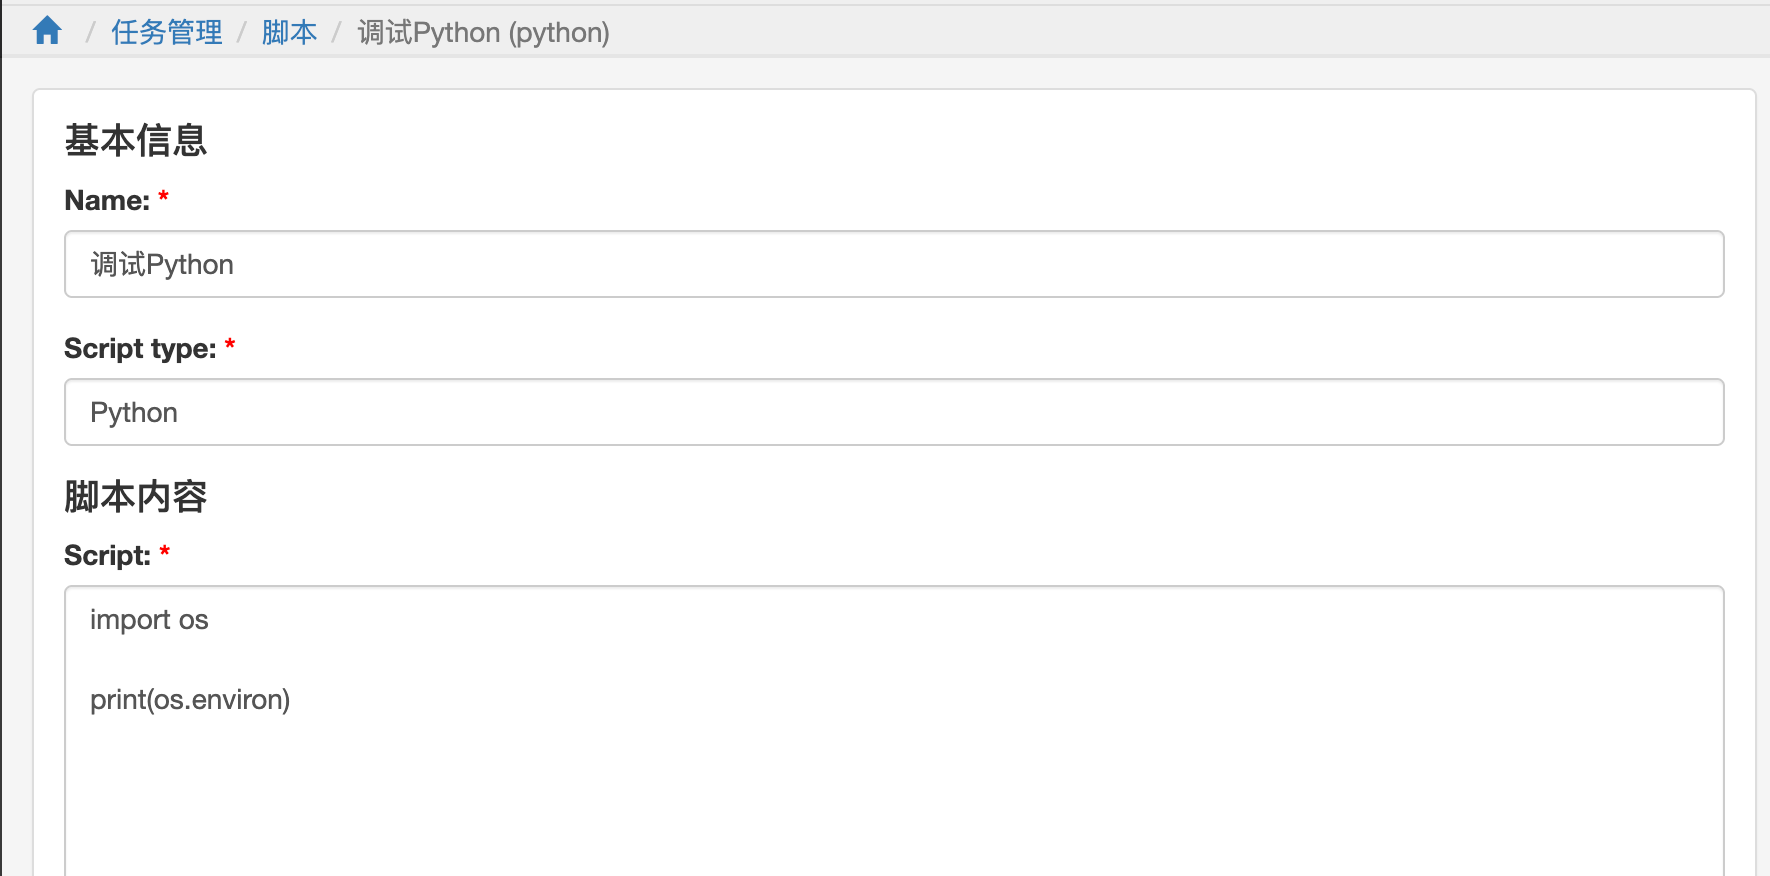Click the "Script:" field label
Viewport: 1770px width, 876px height.
point(107,556)
